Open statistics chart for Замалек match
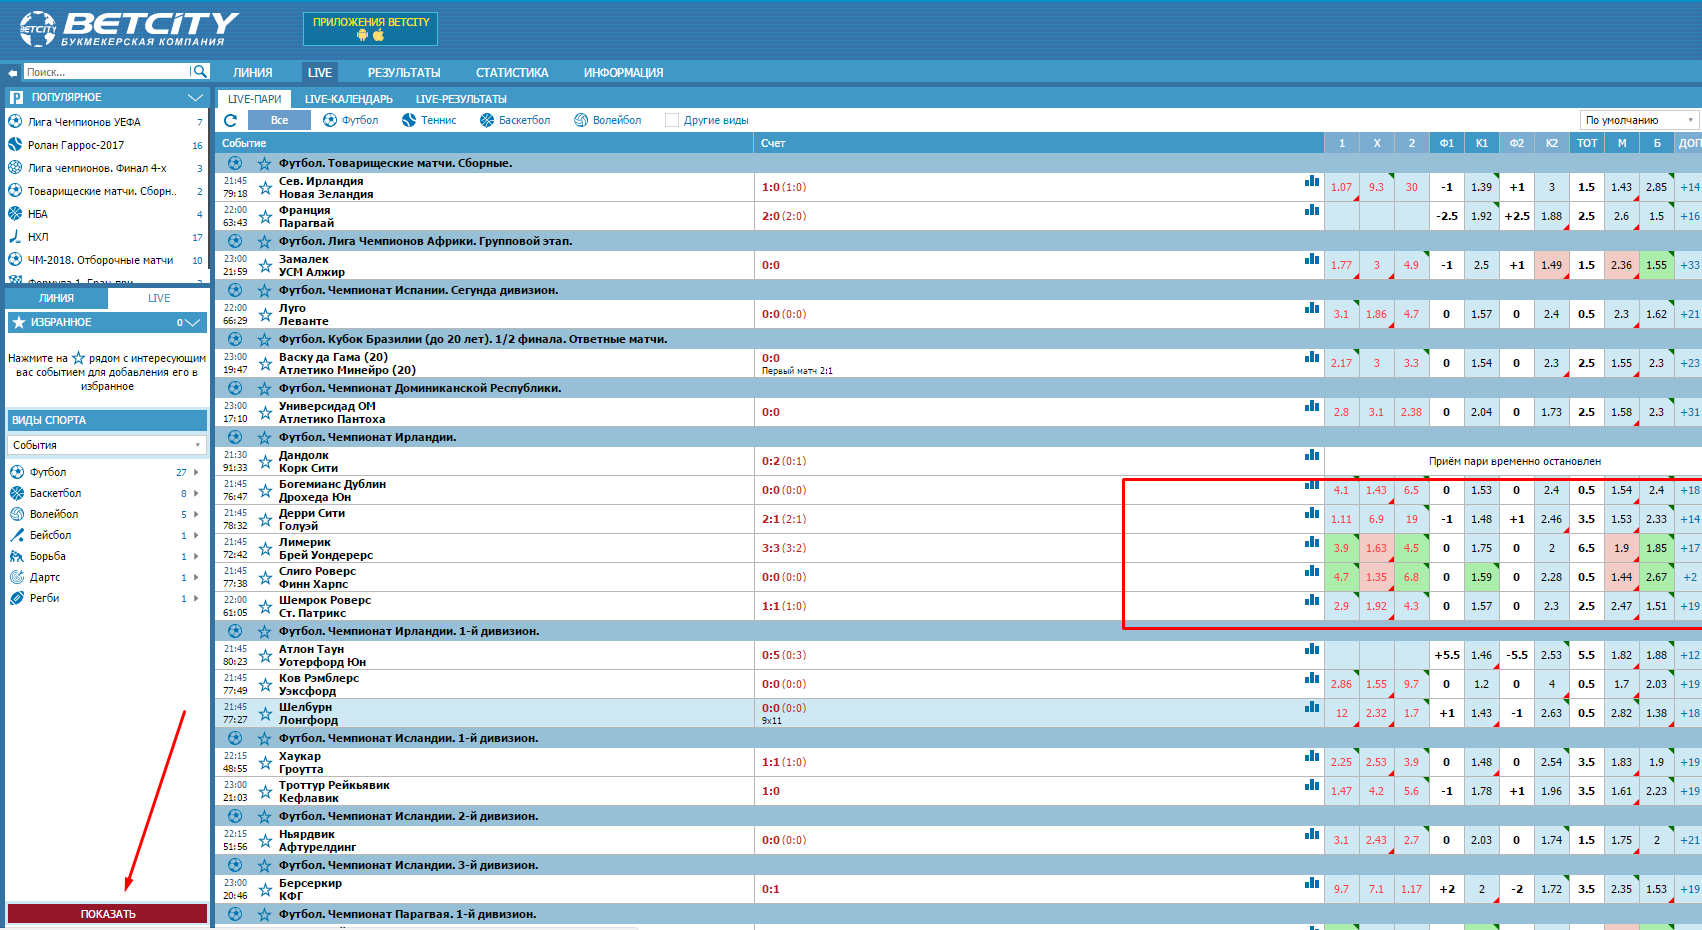This screenshot has height=930, width=1702. [x=1312, y=259]
